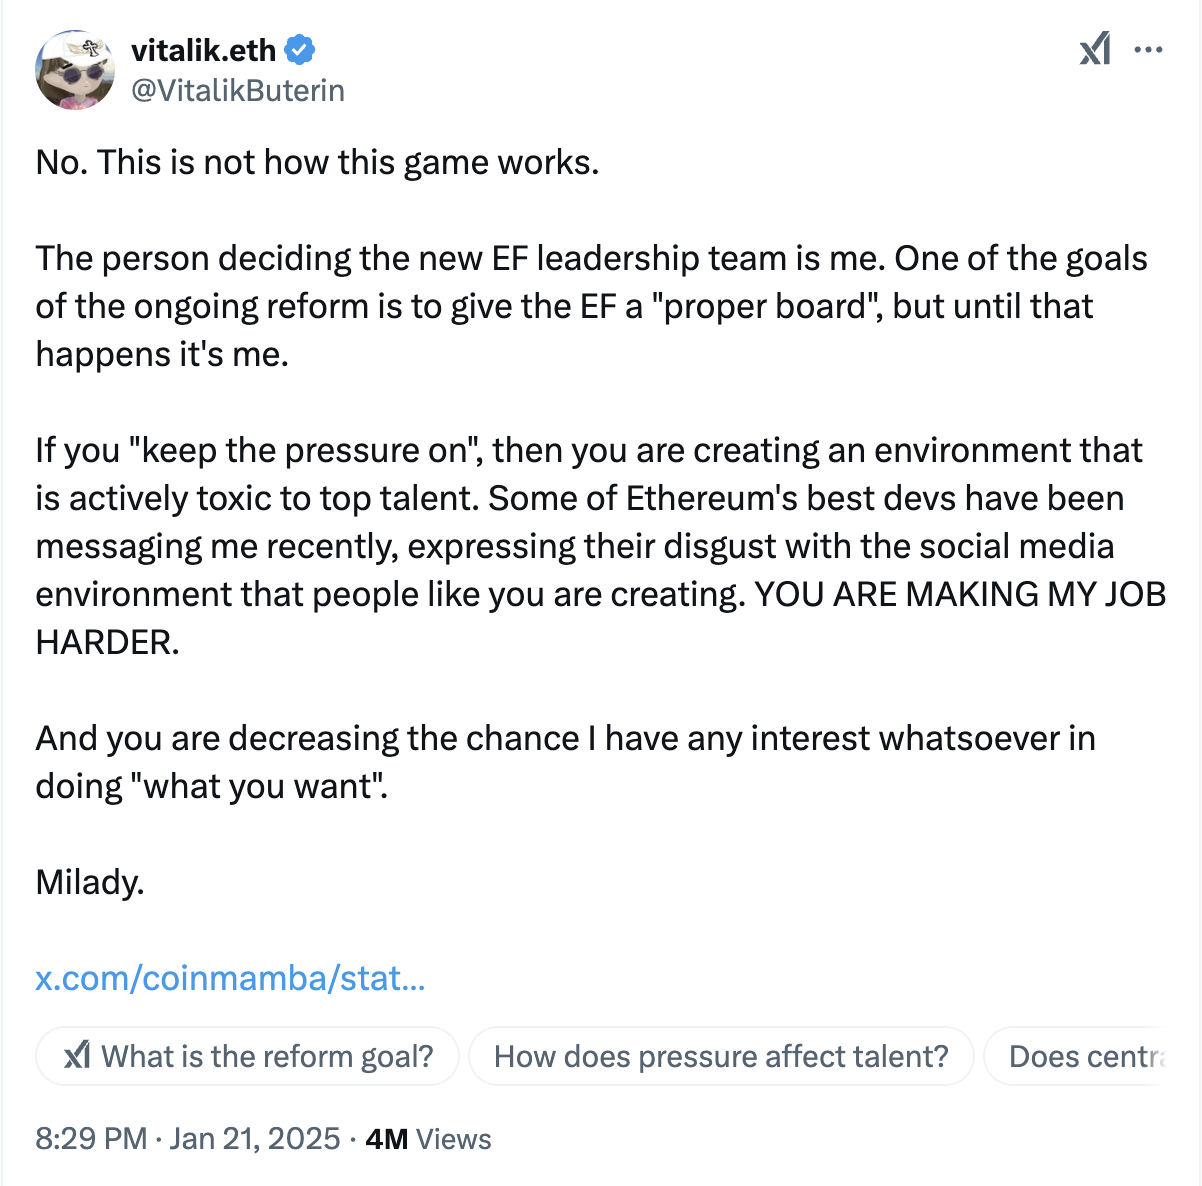Click paragraph starting "If you keep the pressure"
The image size is (1202, 1186).
tap(601, 546)
